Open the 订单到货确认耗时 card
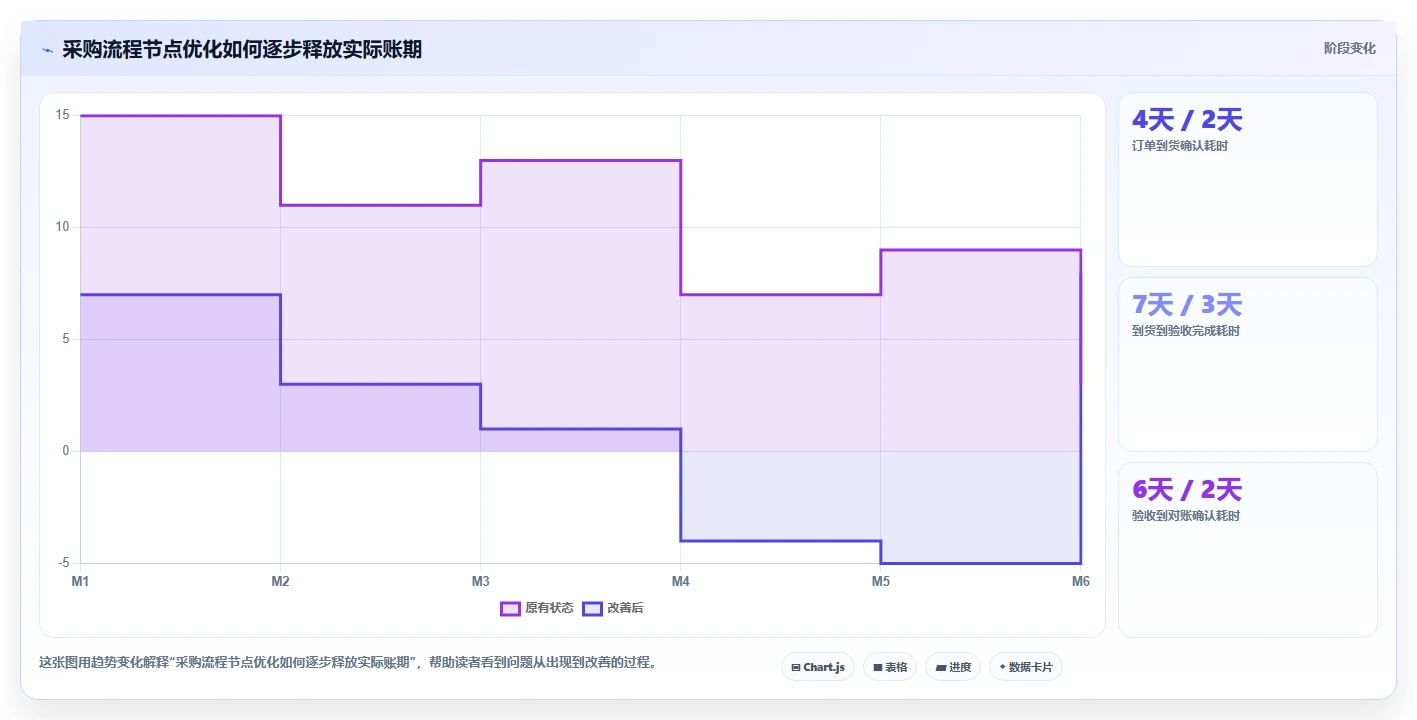The height and width of the screenshot is (720, 1417). [1247, 179]
